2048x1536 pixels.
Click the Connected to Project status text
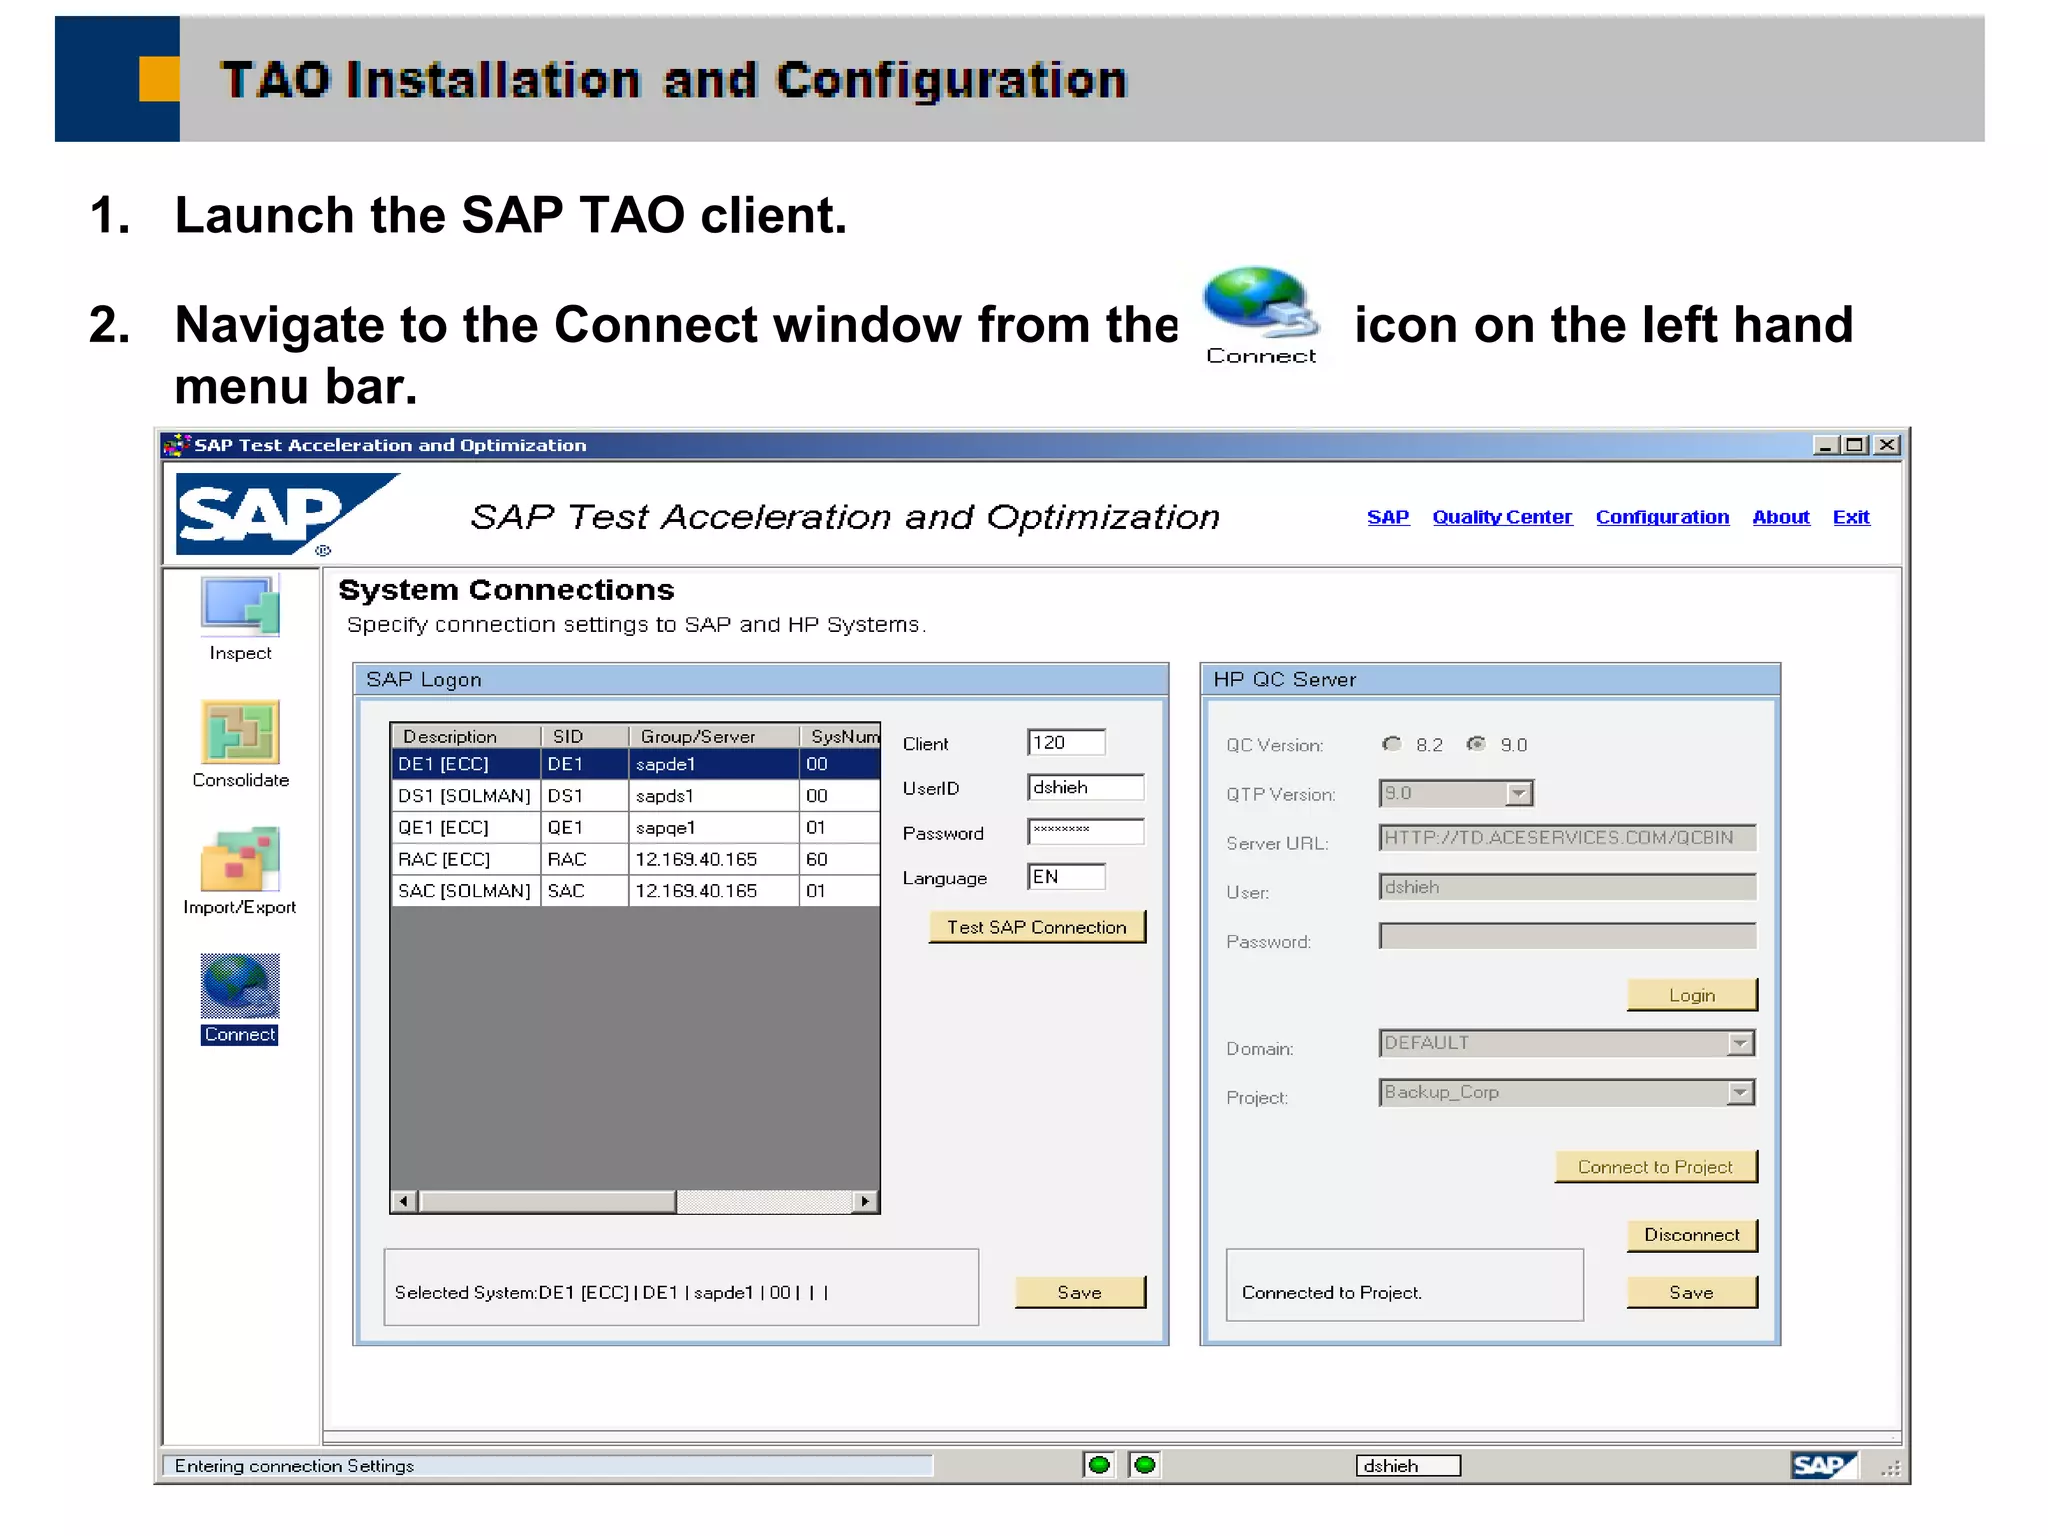pos(1331,1292)
